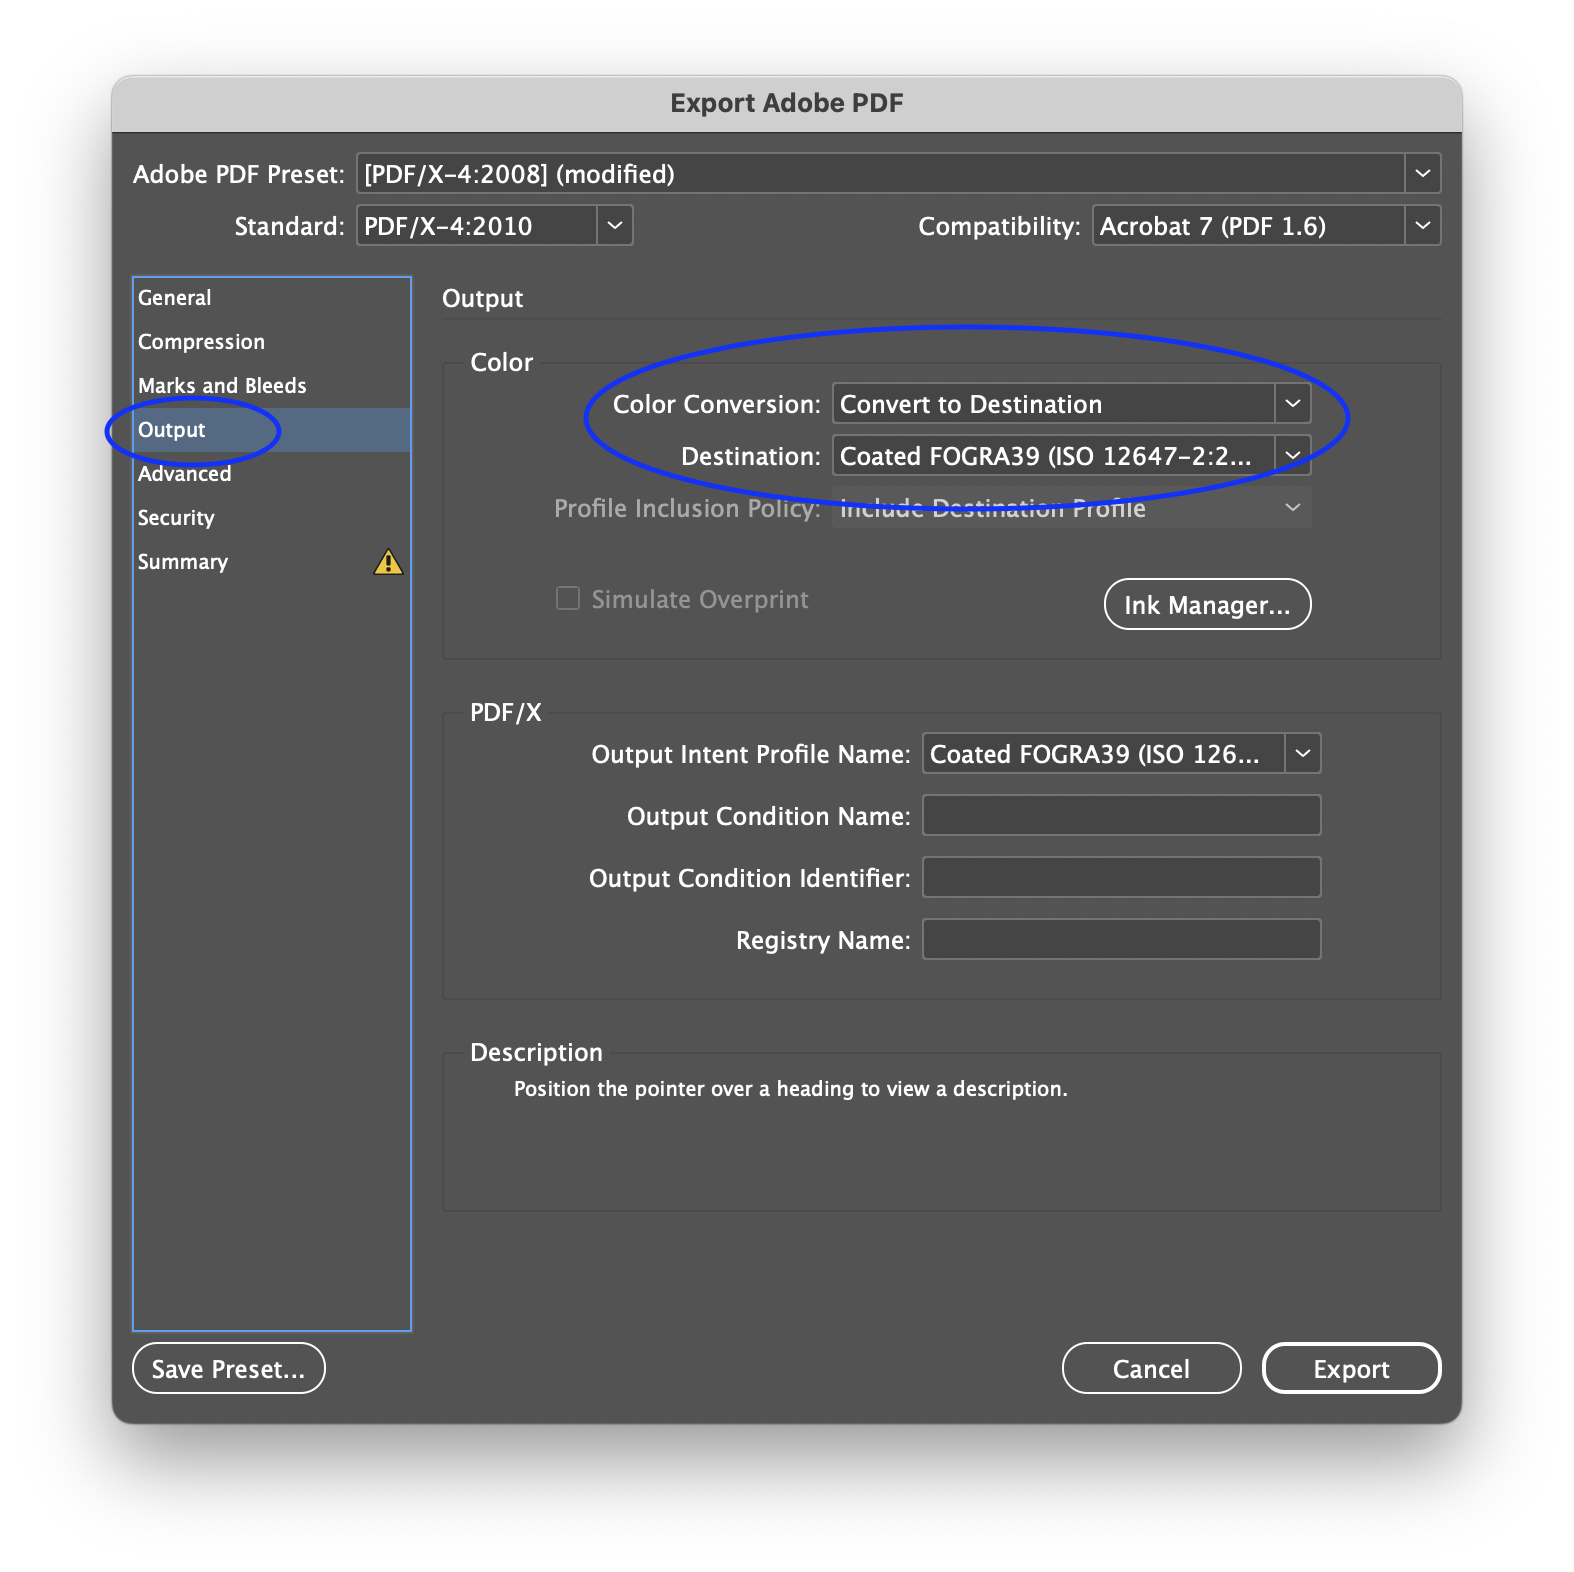Switch to the General section

coord(175,298)
